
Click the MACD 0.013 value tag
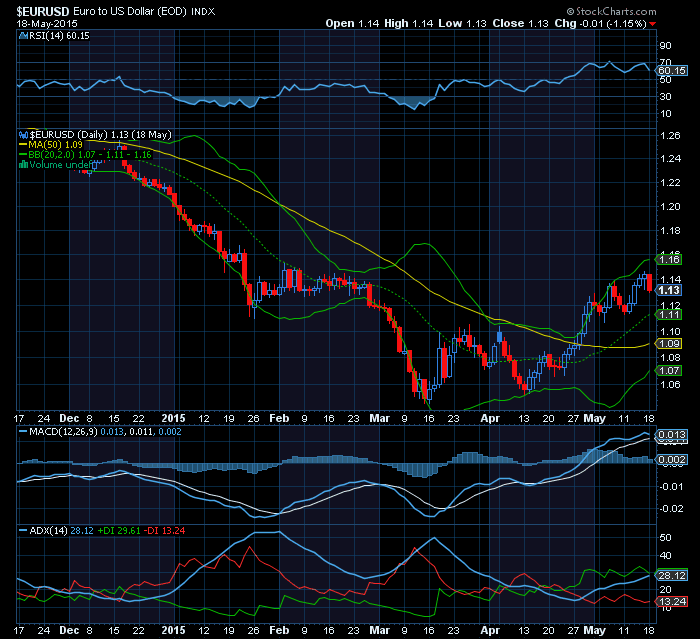(671, 435)
